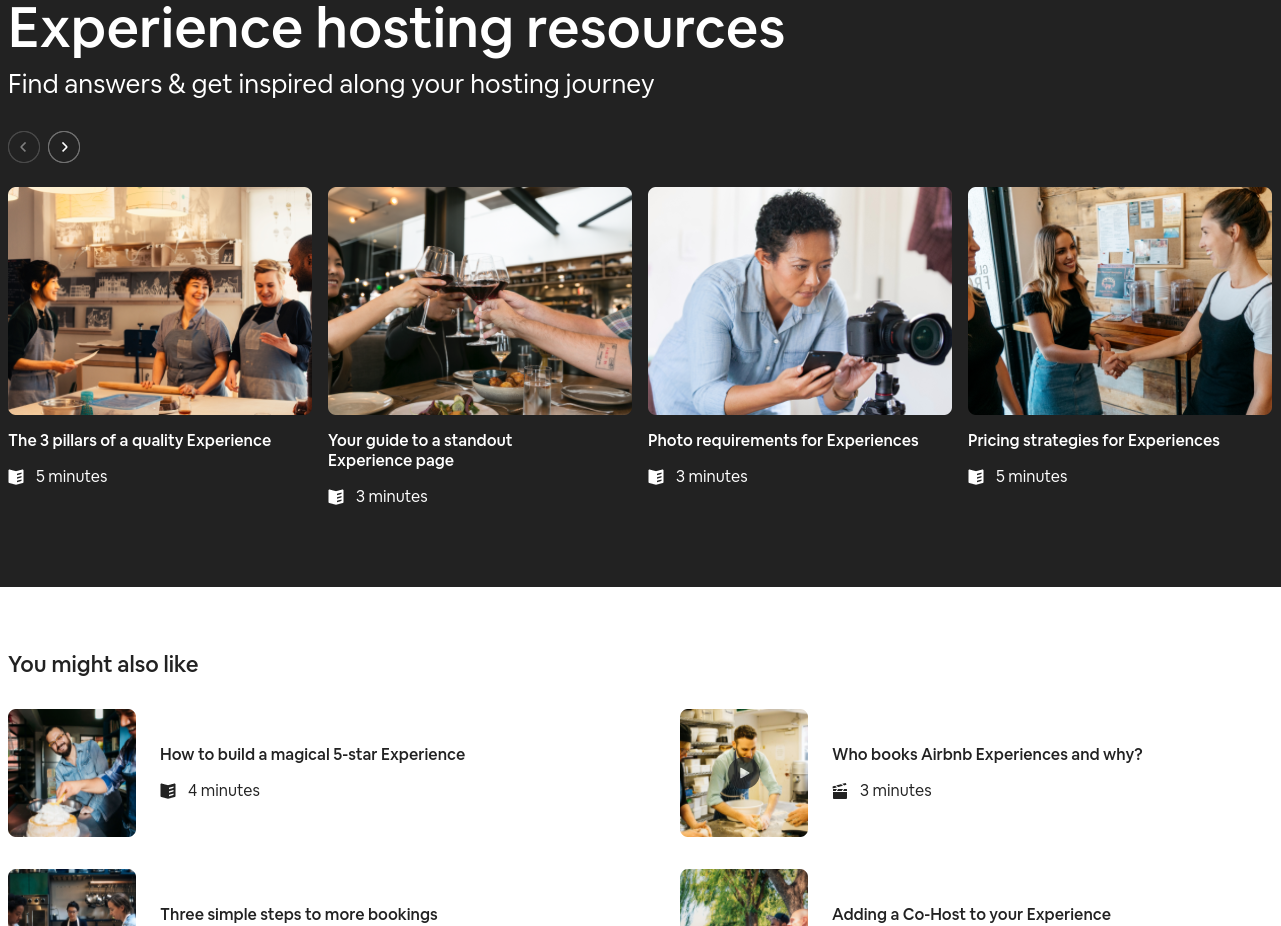Image resolution: width=1281 pixels, height=926 pixels.
Task: Click the book icon beside "4 minutes"
Action: click(x=168, y=790)
